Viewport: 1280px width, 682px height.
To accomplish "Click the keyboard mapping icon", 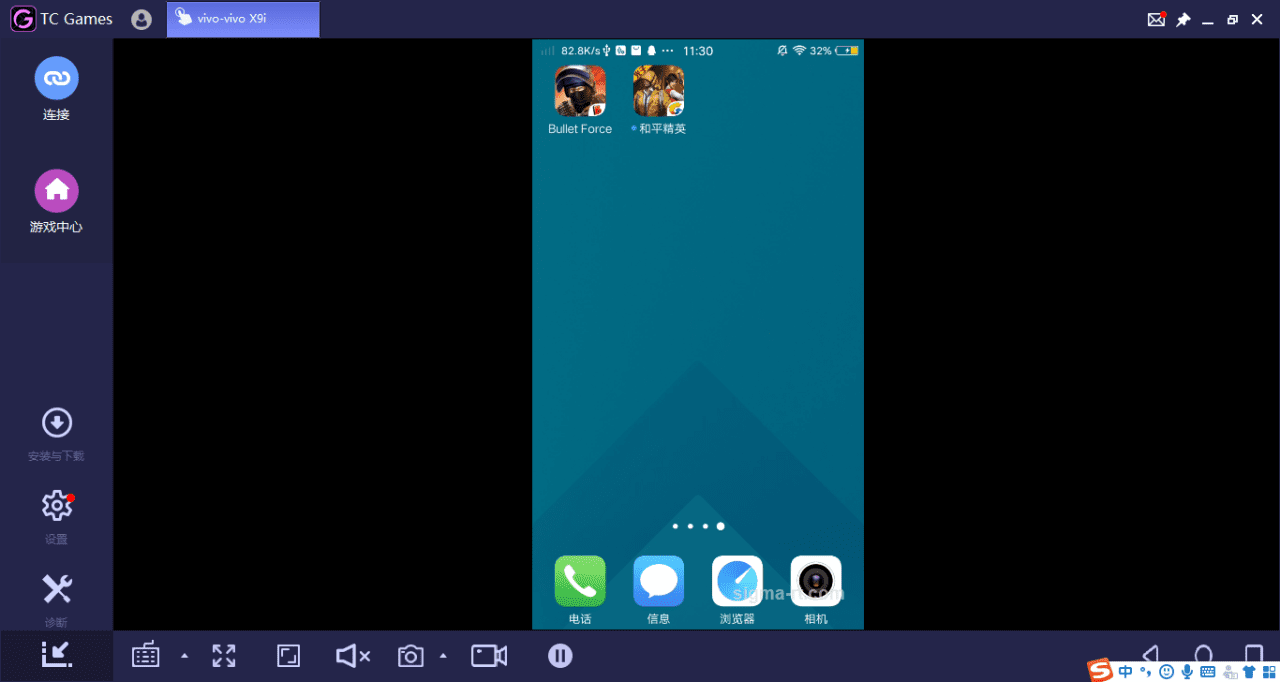I will (146, 655).
